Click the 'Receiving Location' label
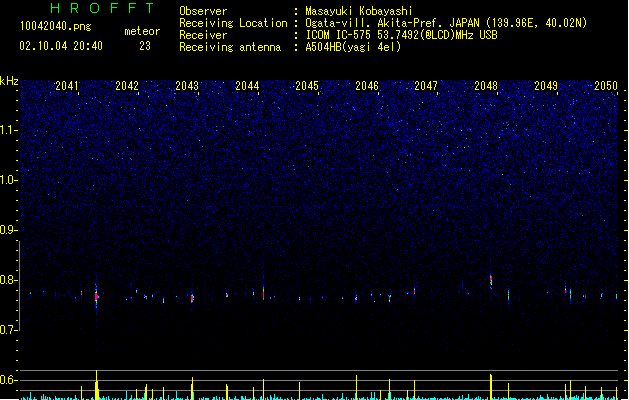Viewport: 629px width, 400px height. pyautogui.click(x=233, y=23)
